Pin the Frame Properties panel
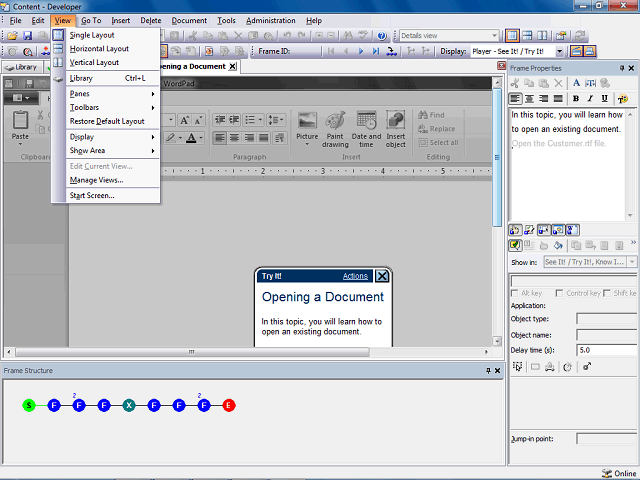The image size is (640, 480). (x=622, y=68)
